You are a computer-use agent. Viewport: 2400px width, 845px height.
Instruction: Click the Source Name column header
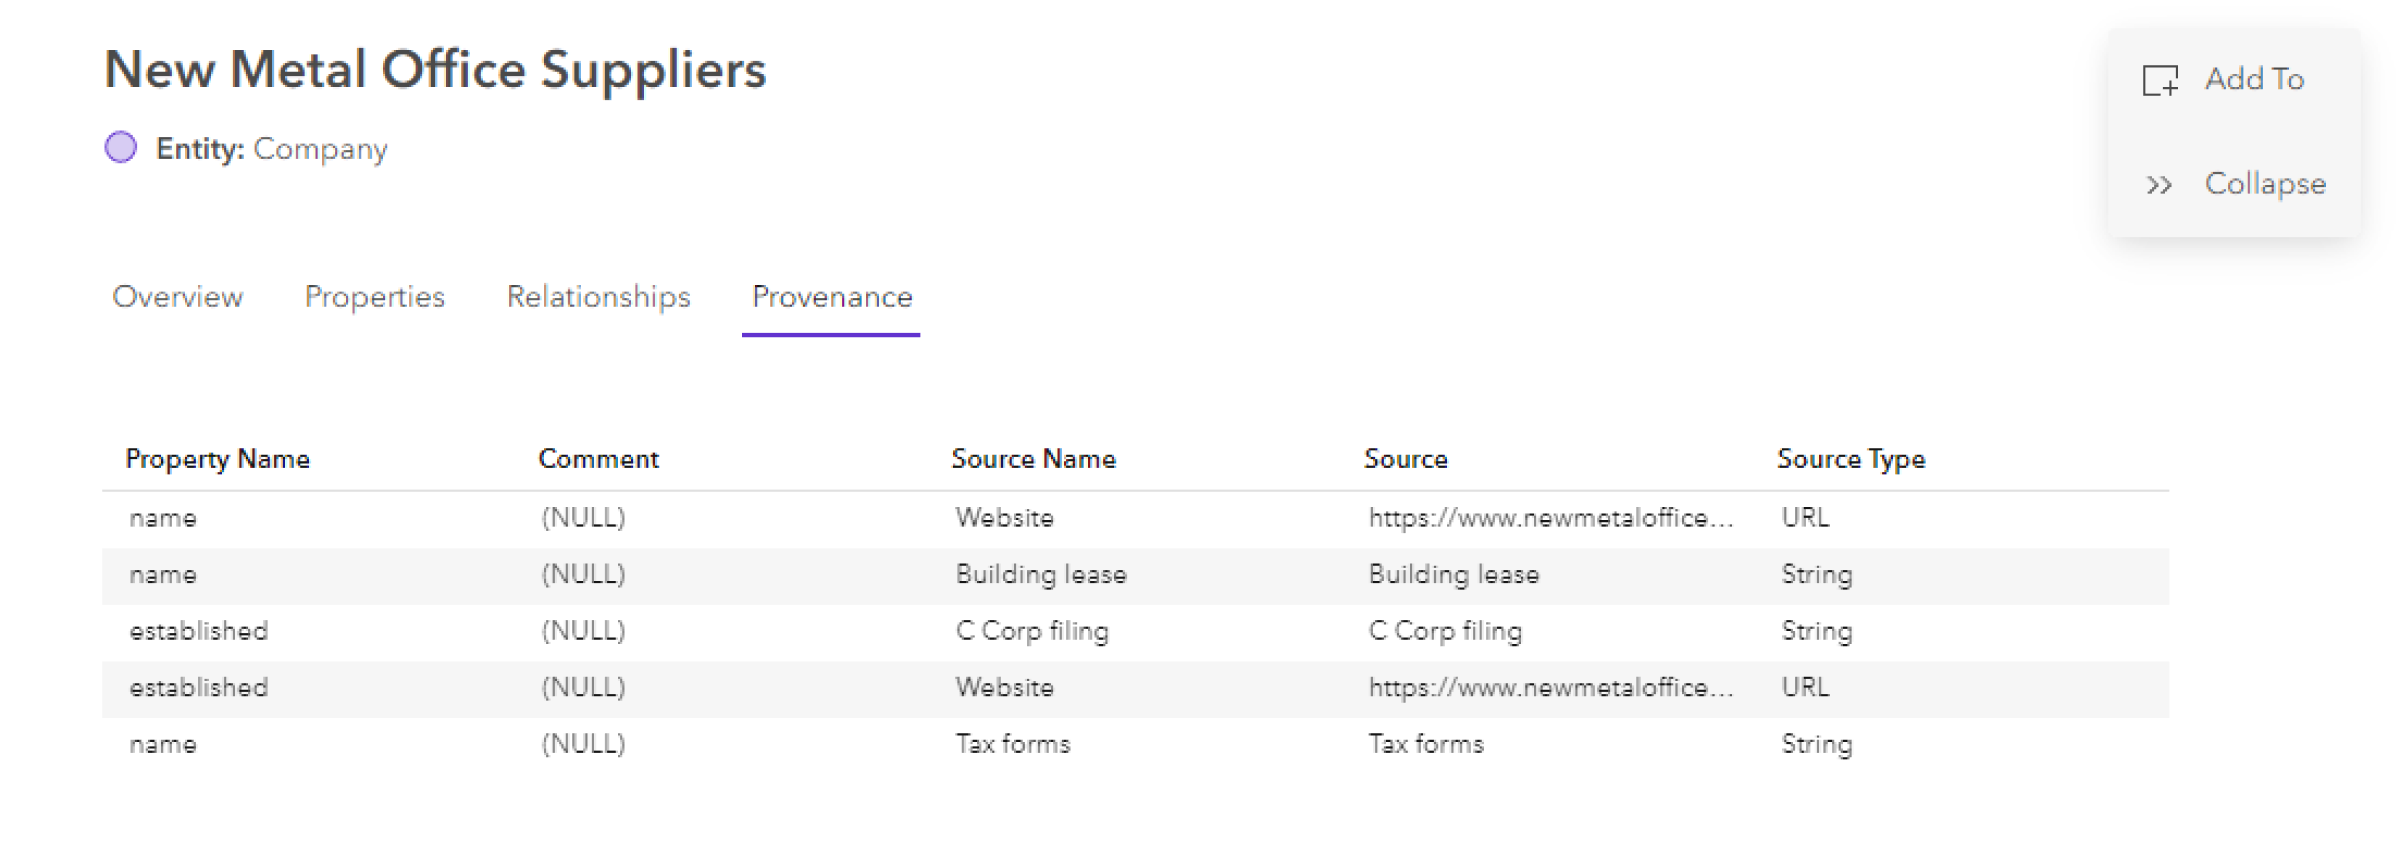(1033, 459)
